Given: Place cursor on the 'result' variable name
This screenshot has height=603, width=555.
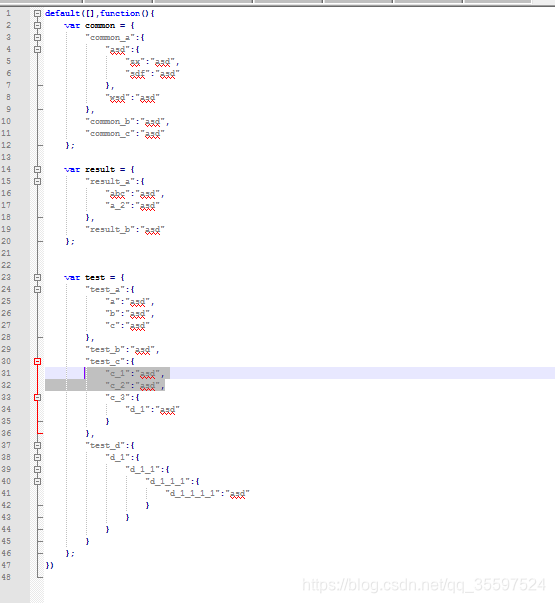Looking at the screenshot, I should 100,169.
